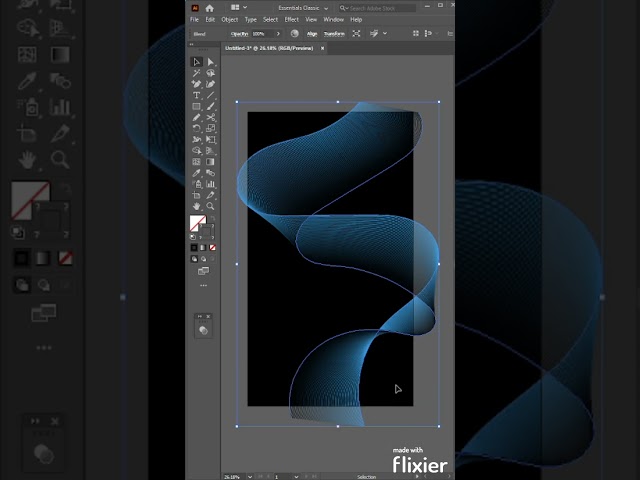Reset default fill and stroke
The width and height of the screenshot is (640, 480).
click(x=193, y=237)
